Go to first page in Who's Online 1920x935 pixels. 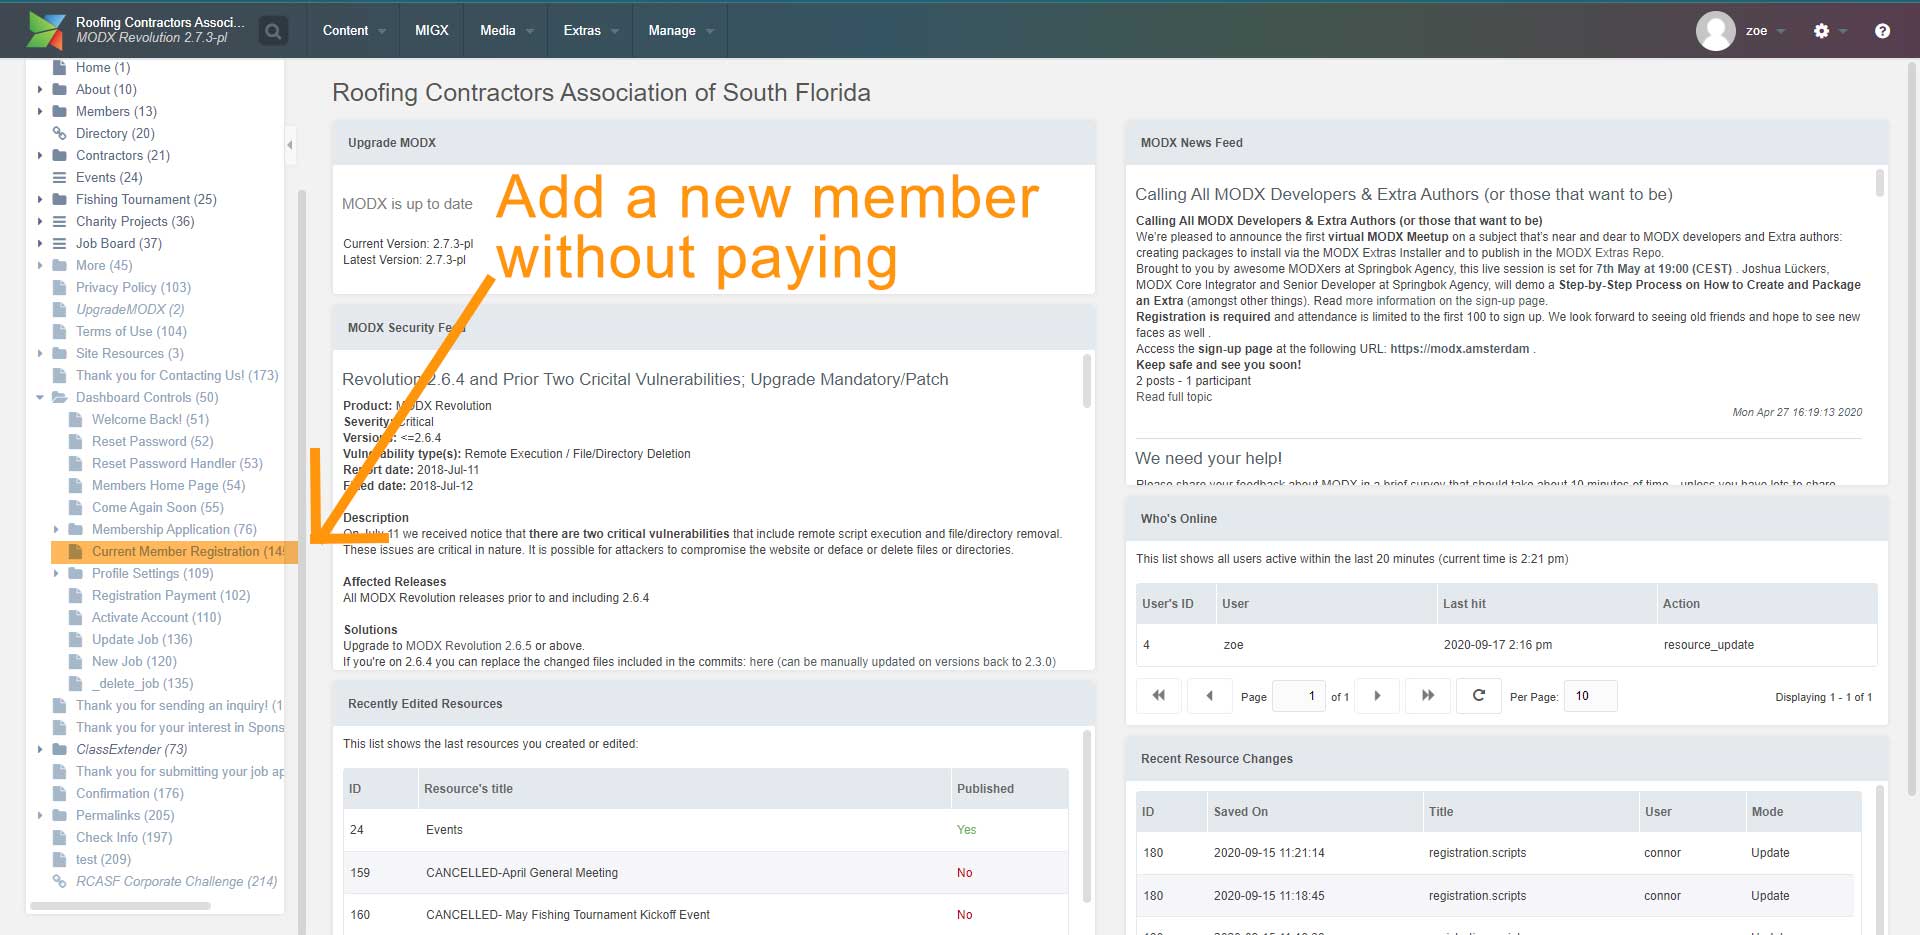point(1159,696)
